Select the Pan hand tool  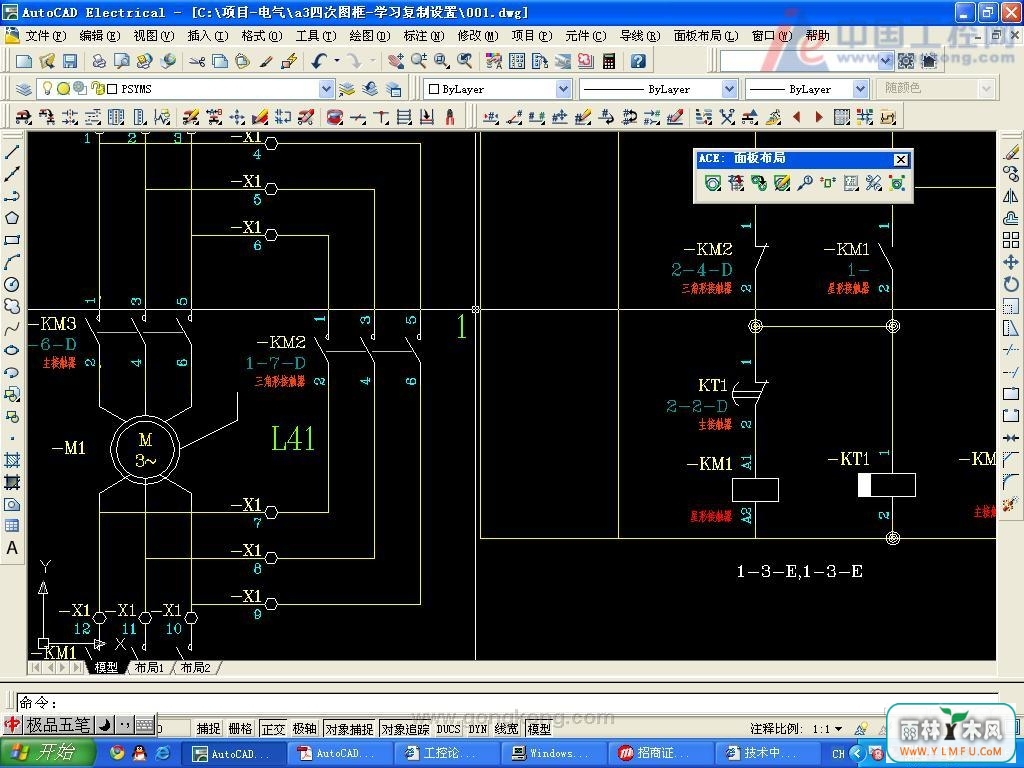pos(396,61)
